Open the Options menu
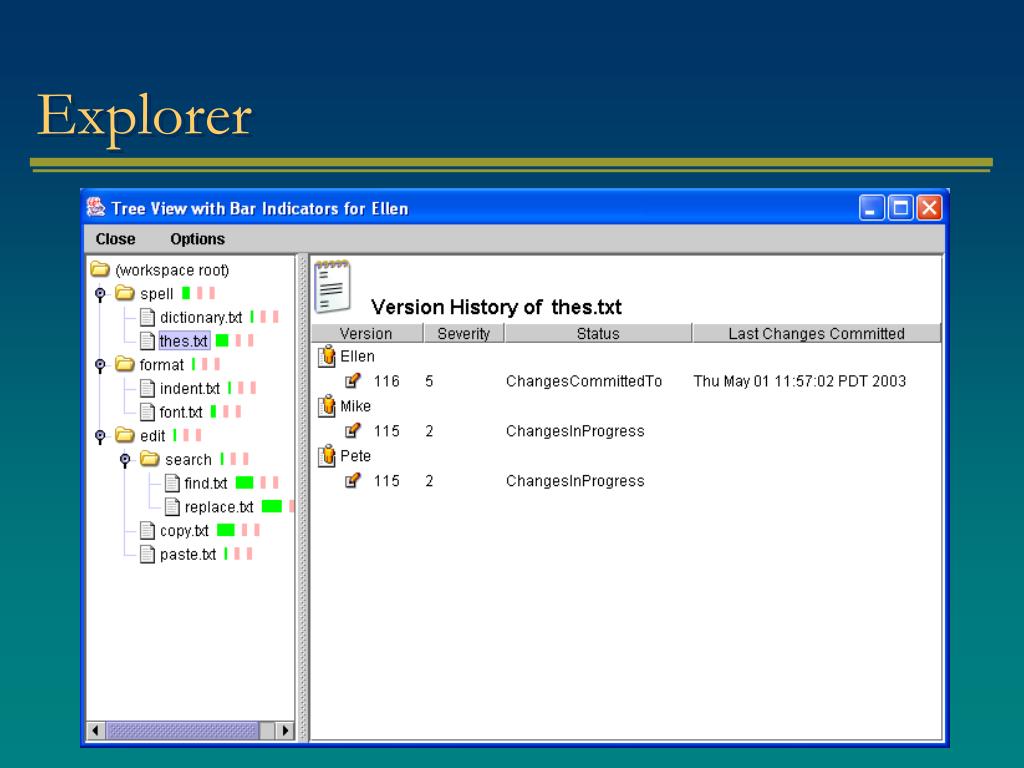The image size is (1024, 768). [x=197, y=239]
